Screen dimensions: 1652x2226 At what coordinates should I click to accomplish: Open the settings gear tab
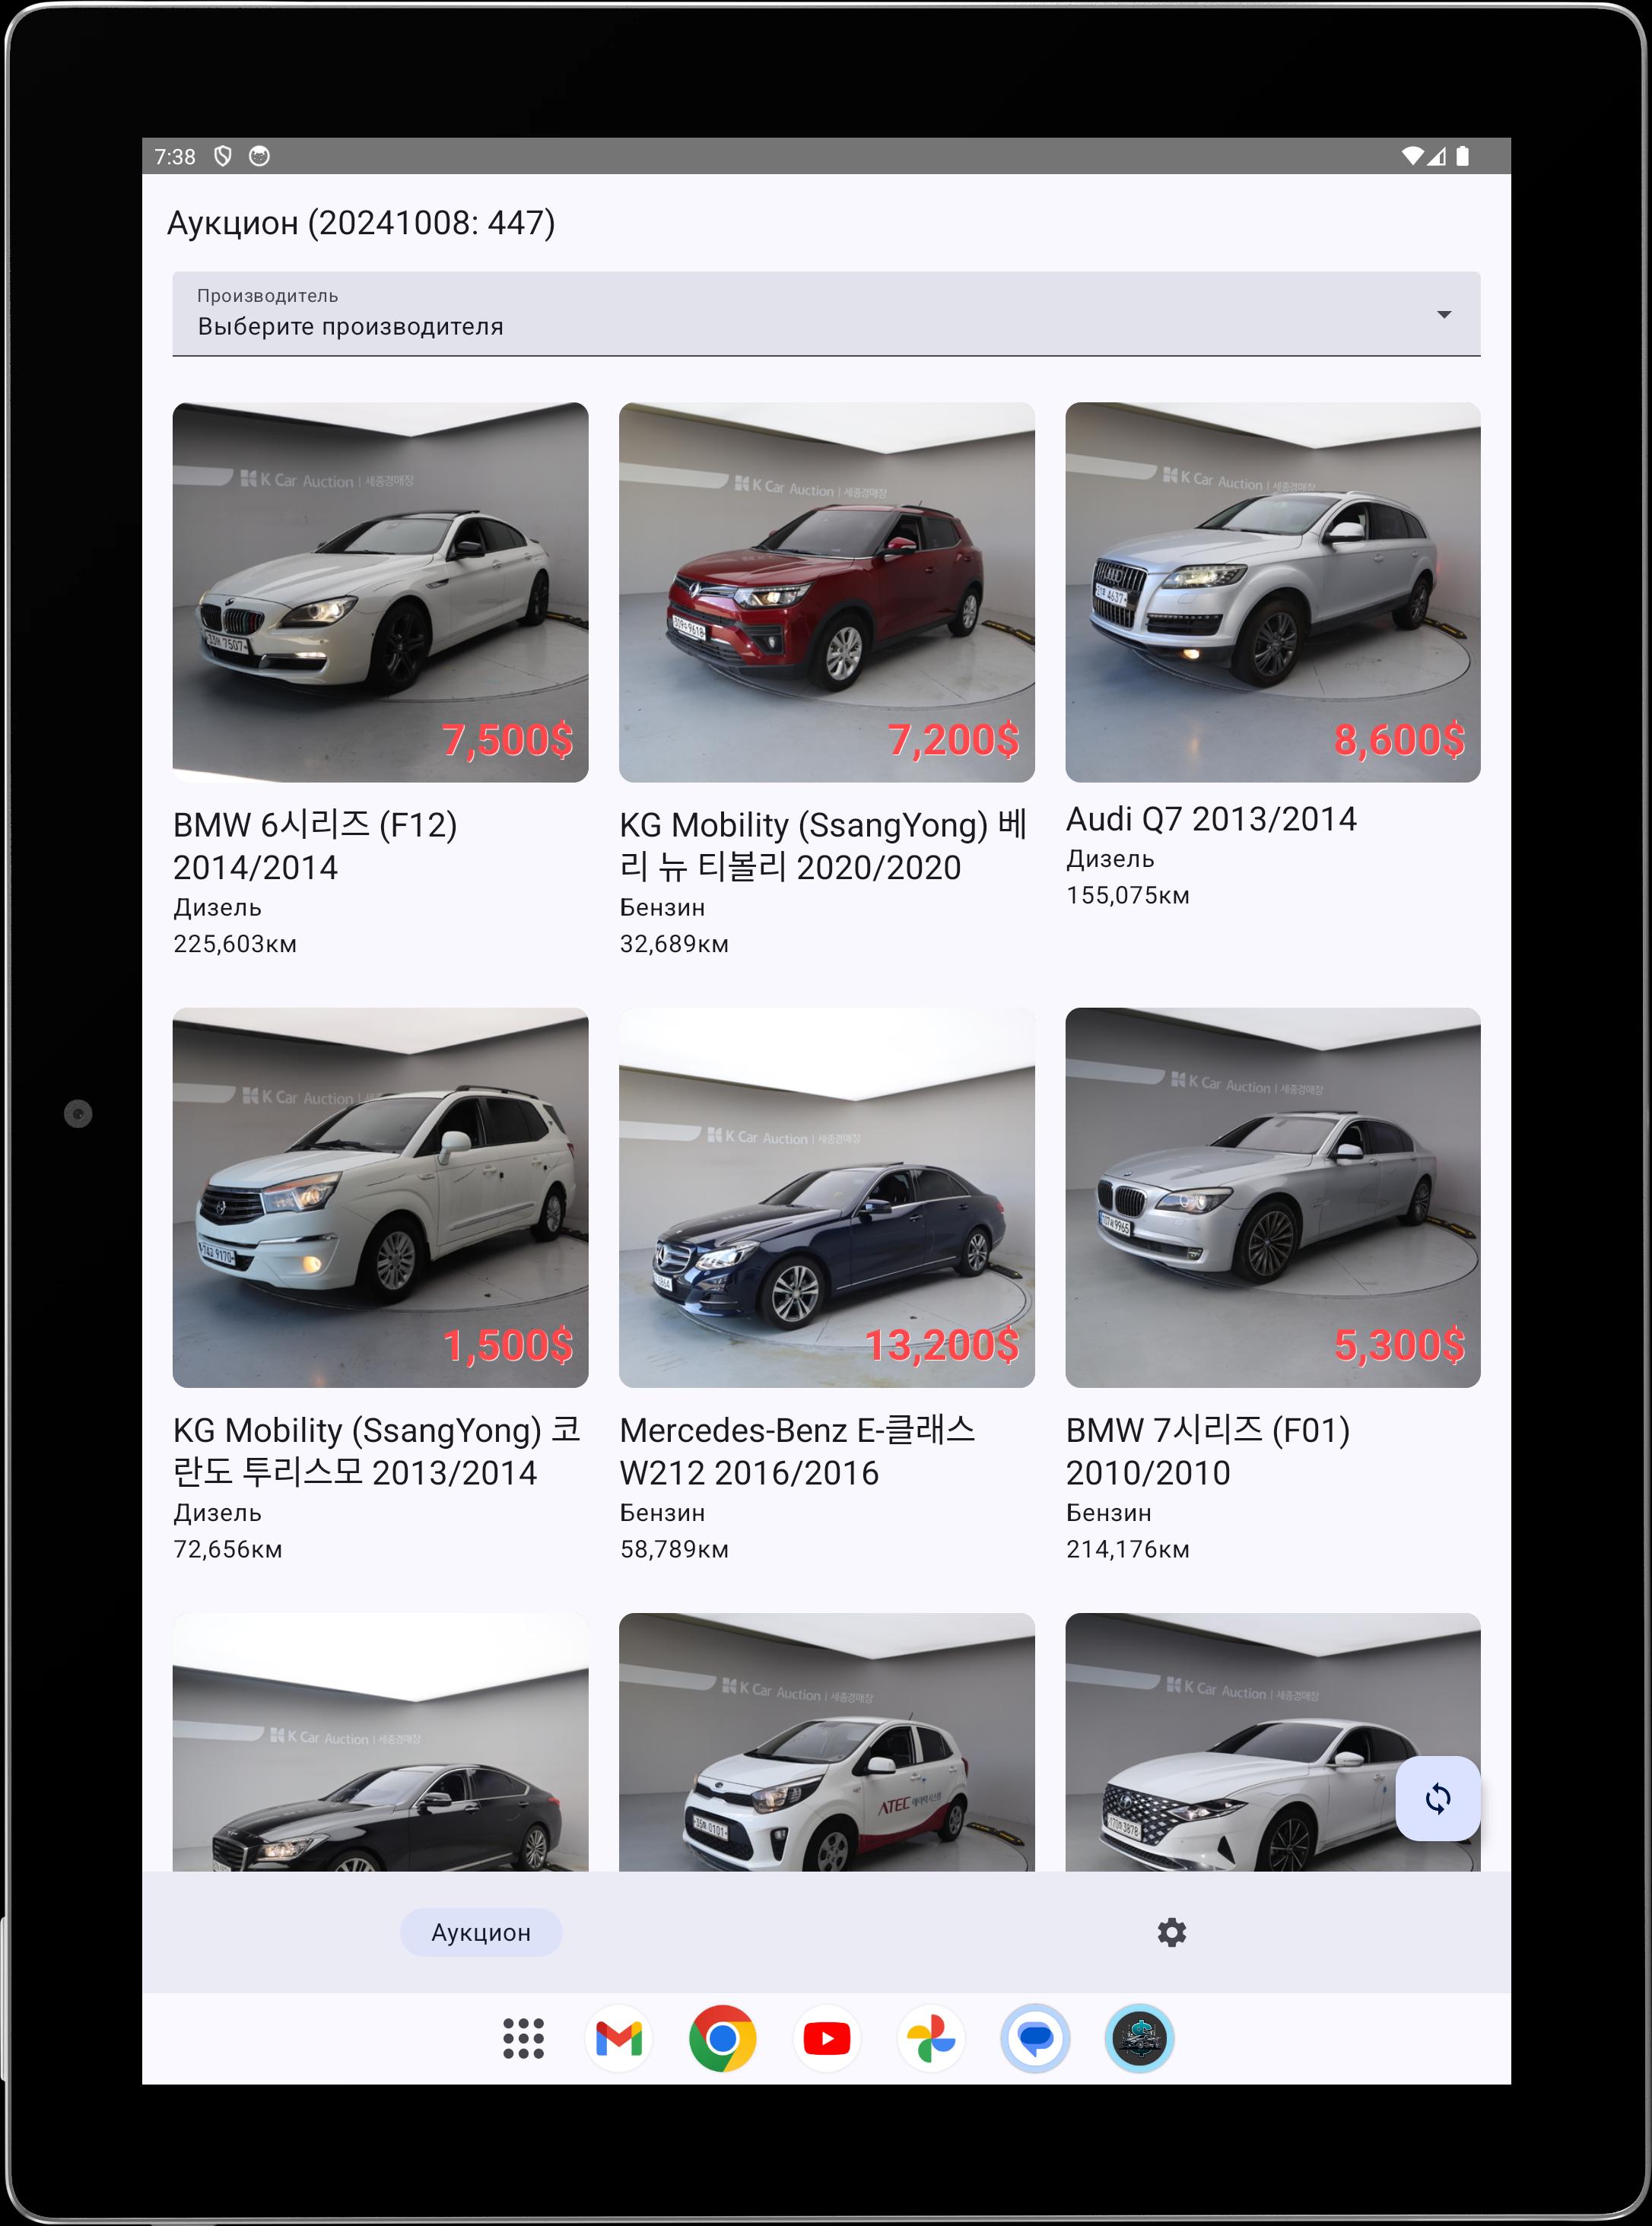(1171, 1932)
